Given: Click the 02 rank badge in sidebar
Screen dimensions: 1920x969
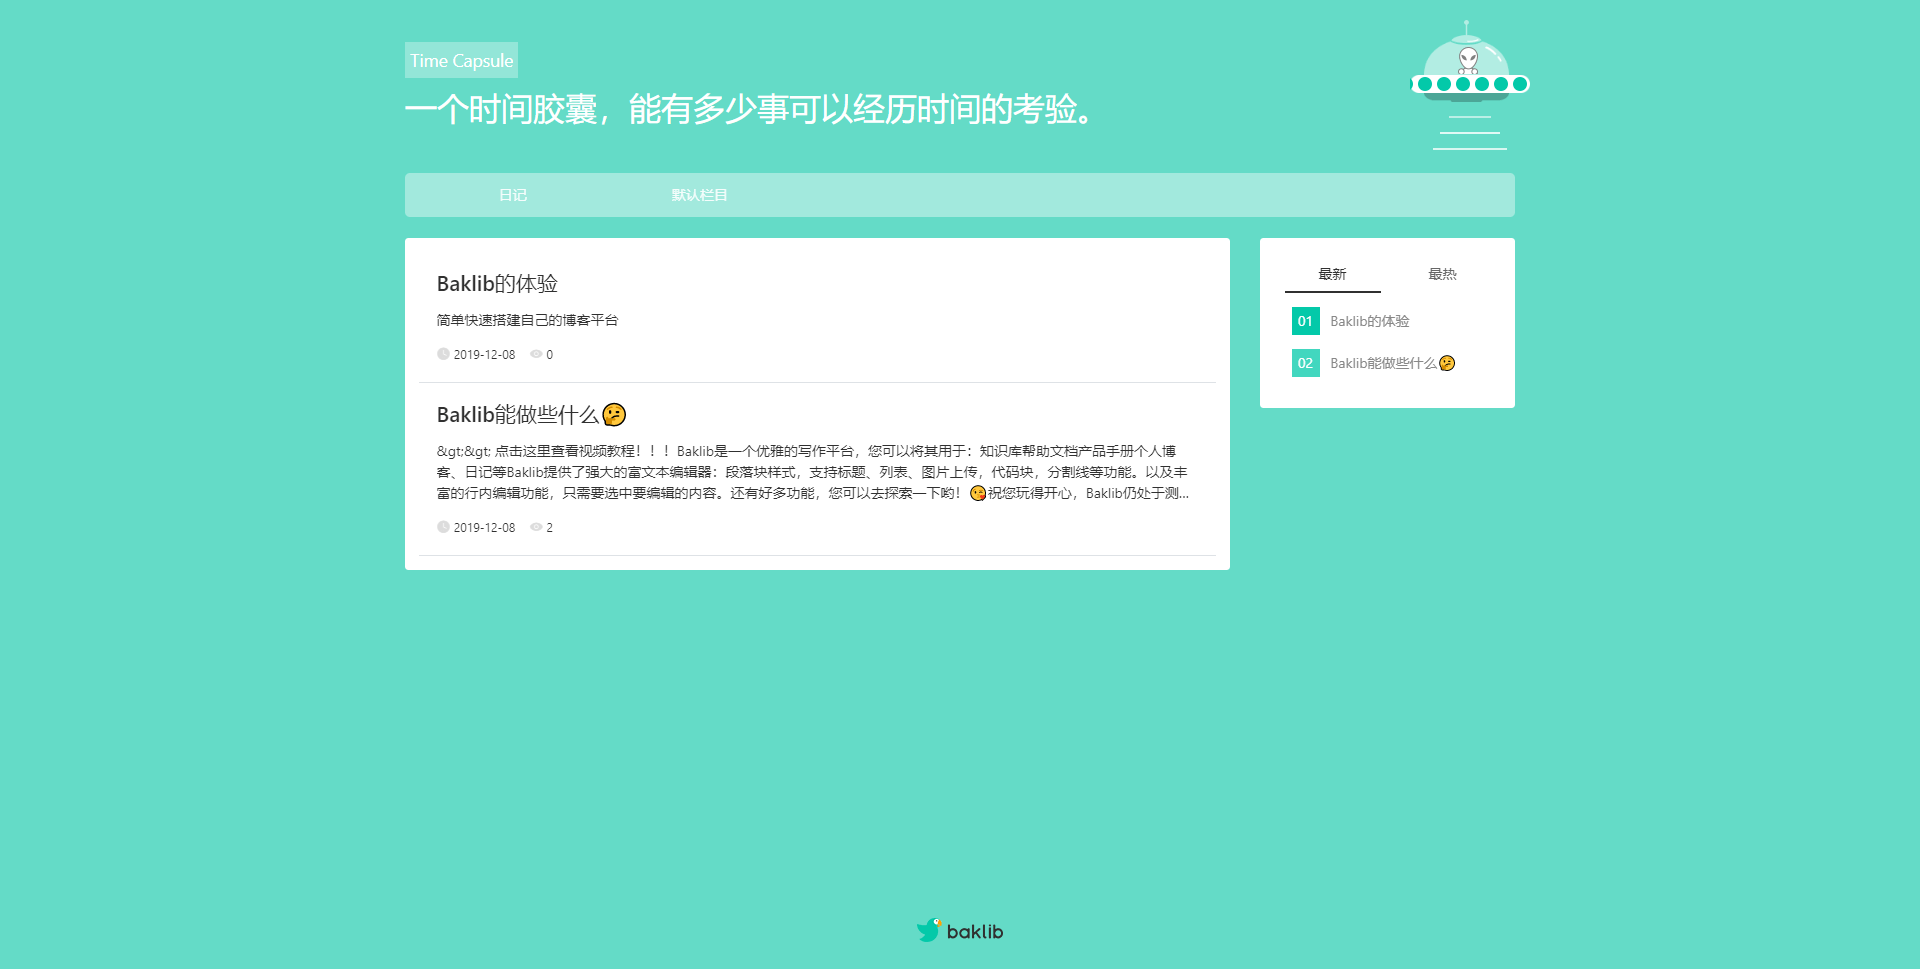Looking at the screenshot, I should (1305, 363).
